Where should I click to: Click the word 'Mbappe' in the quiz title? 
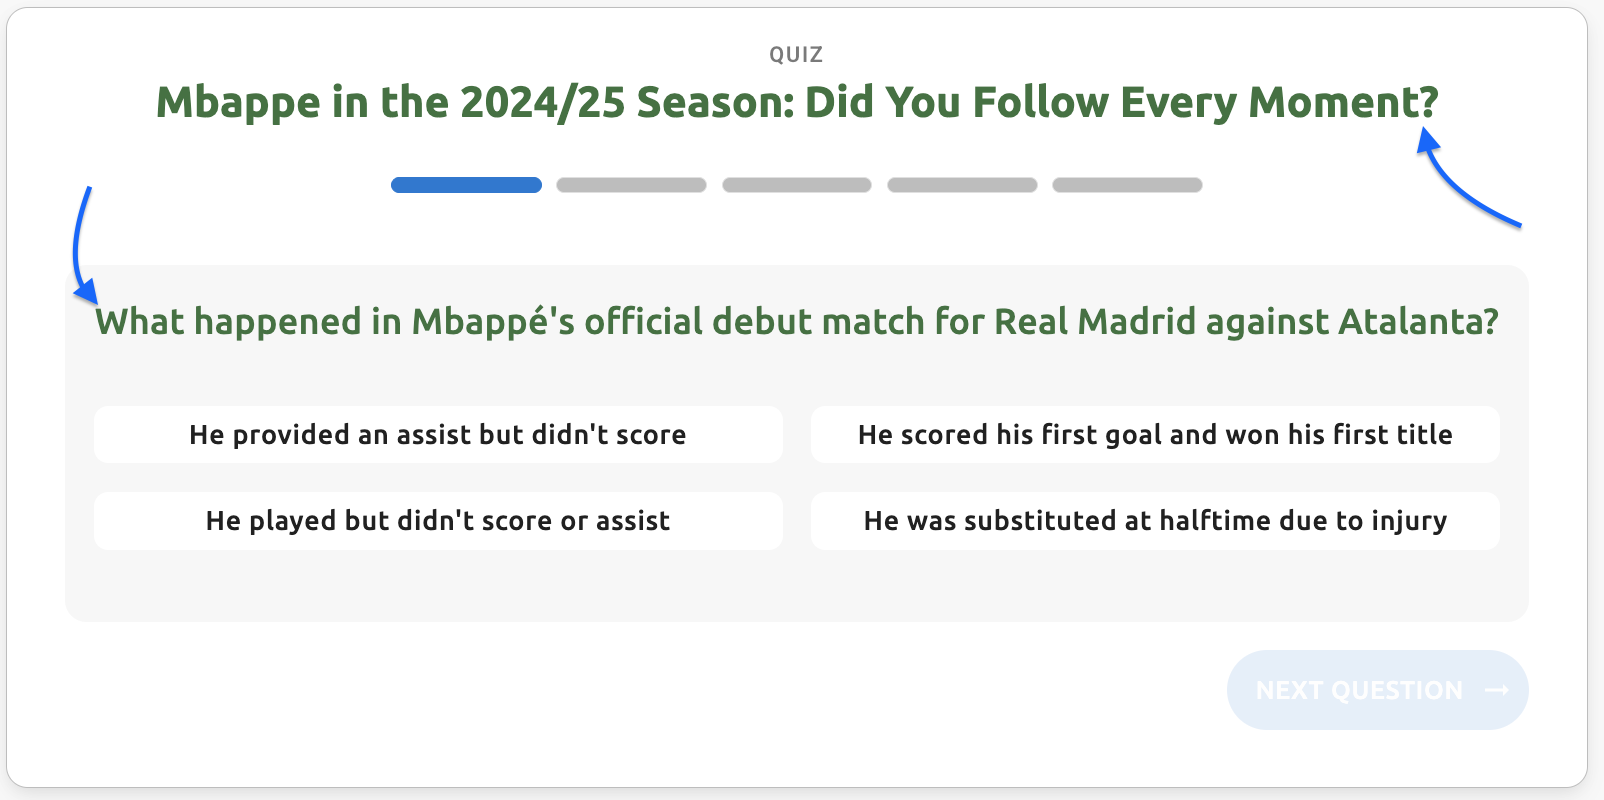(x=238, y=103)
